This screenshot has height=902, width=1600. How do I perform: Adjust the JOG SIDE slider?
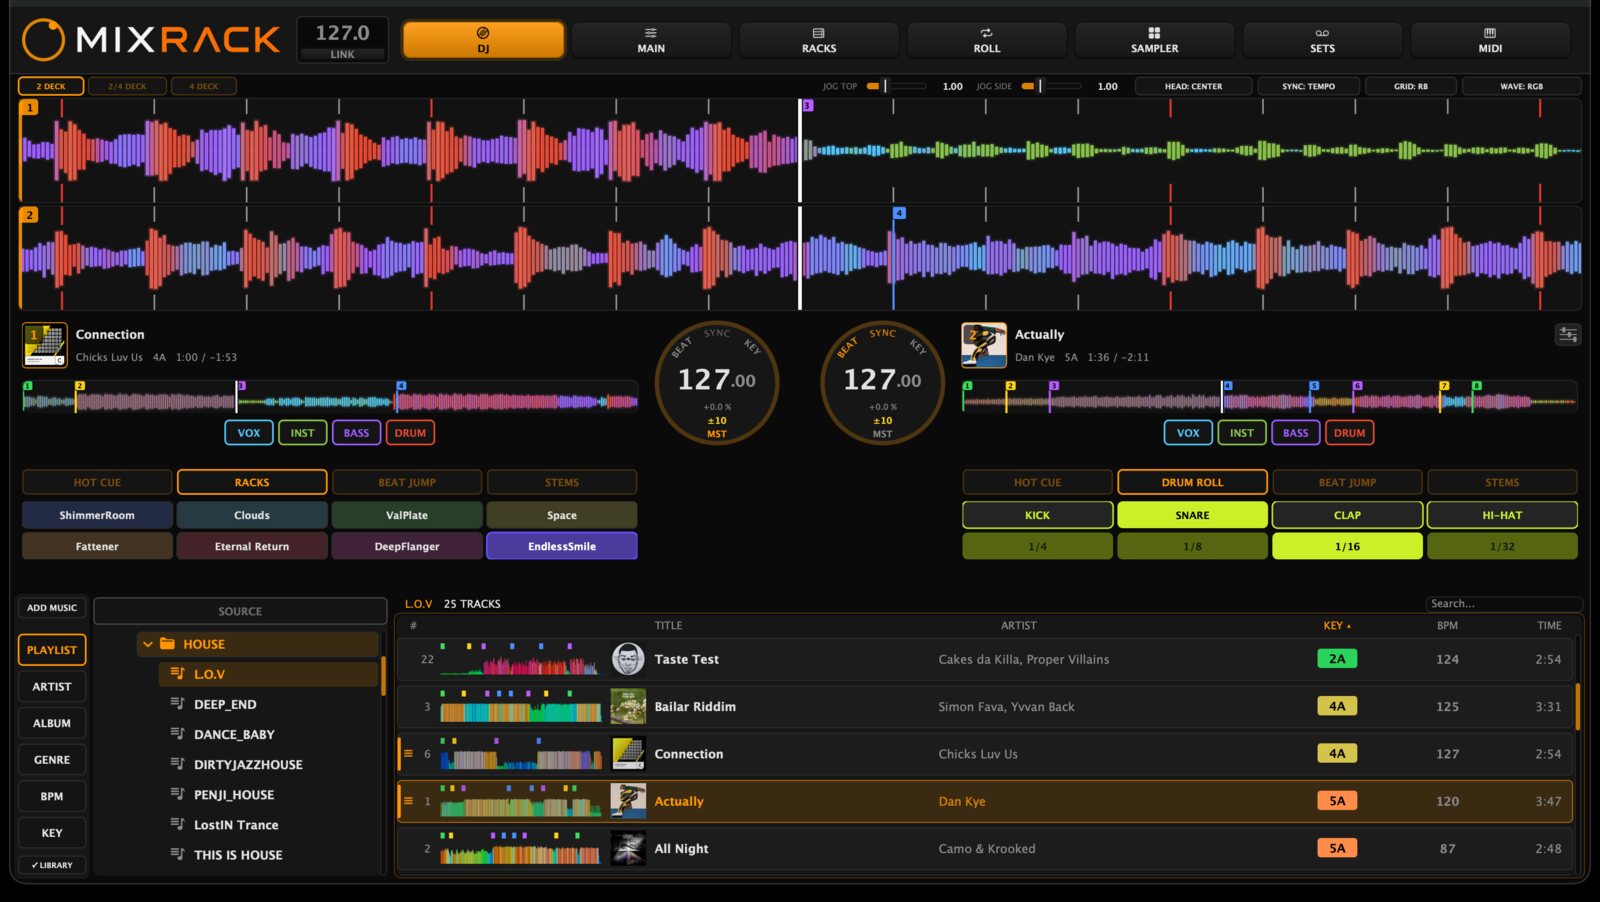pyautogui.click(x=1051, y=86)
